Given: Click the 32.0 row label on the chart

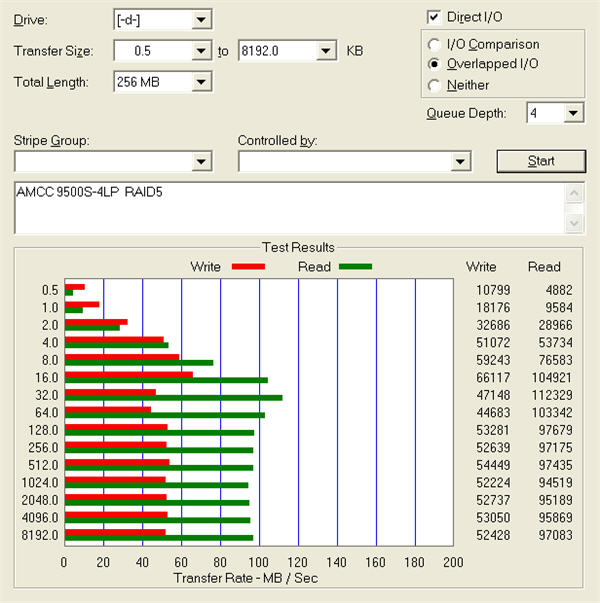Looking at the screenshot, I should click(47, 395).
